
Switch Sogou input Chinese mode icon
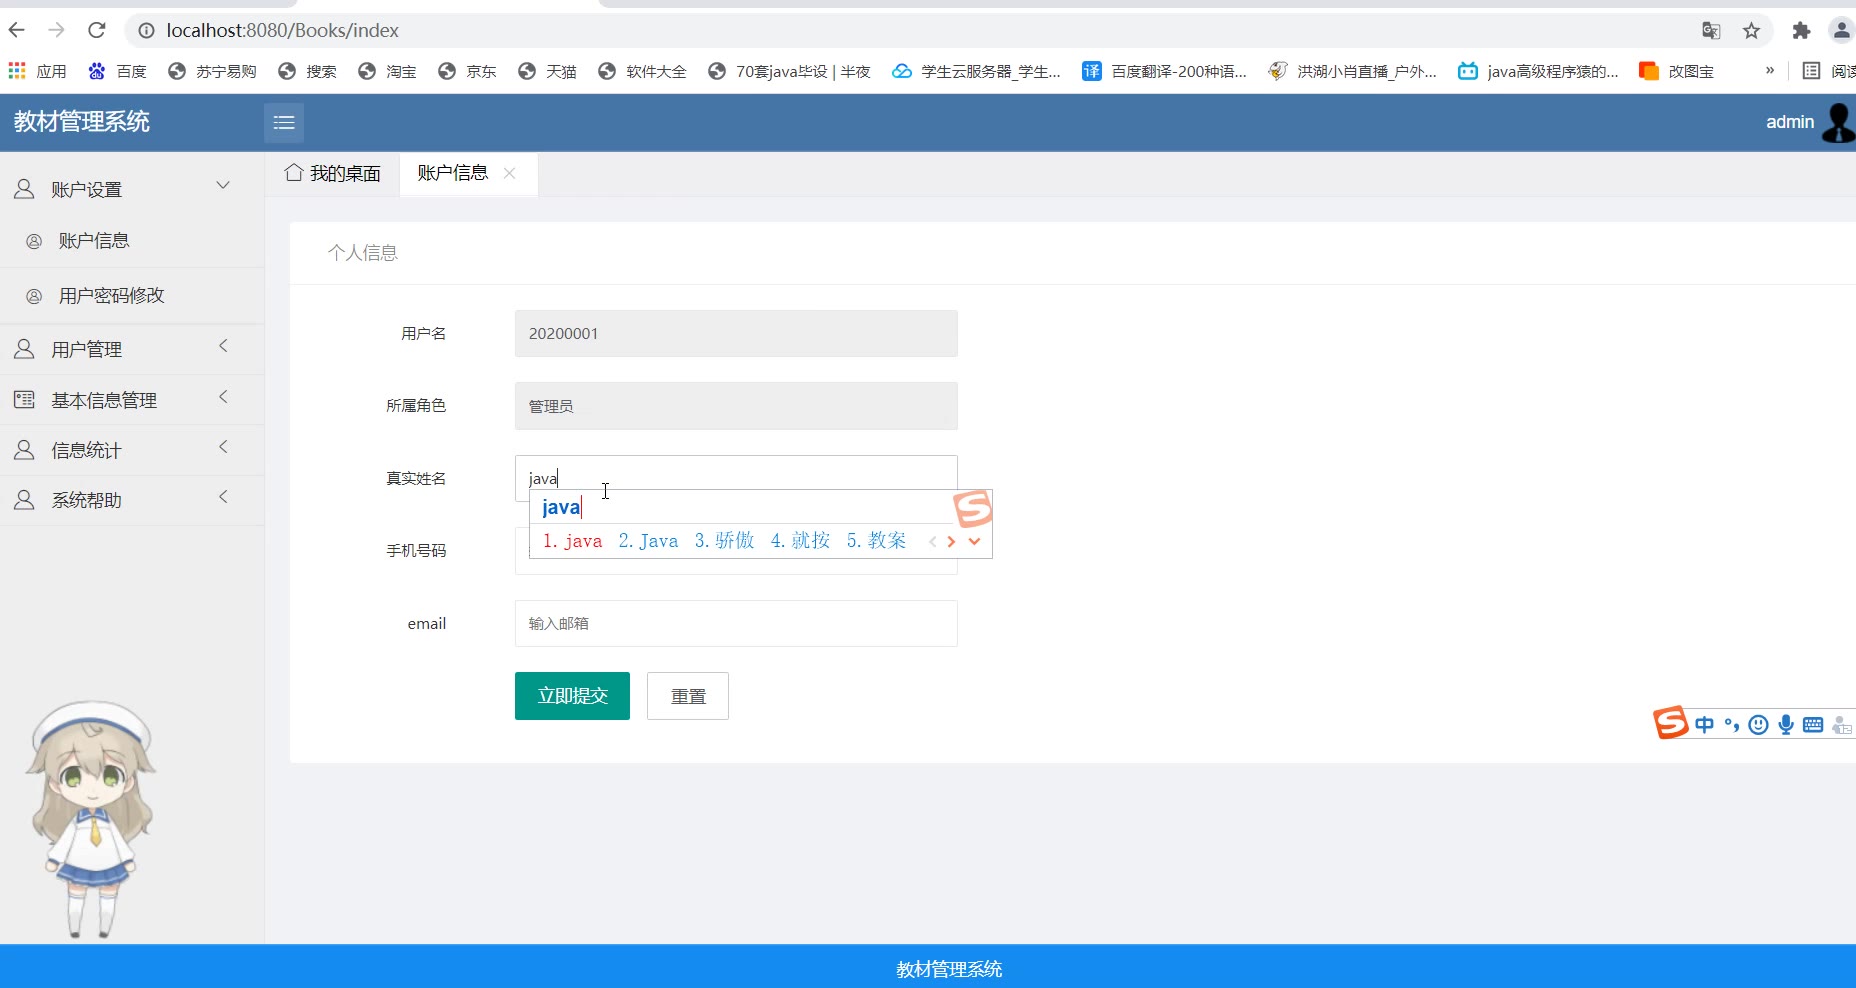point(1704,725)
